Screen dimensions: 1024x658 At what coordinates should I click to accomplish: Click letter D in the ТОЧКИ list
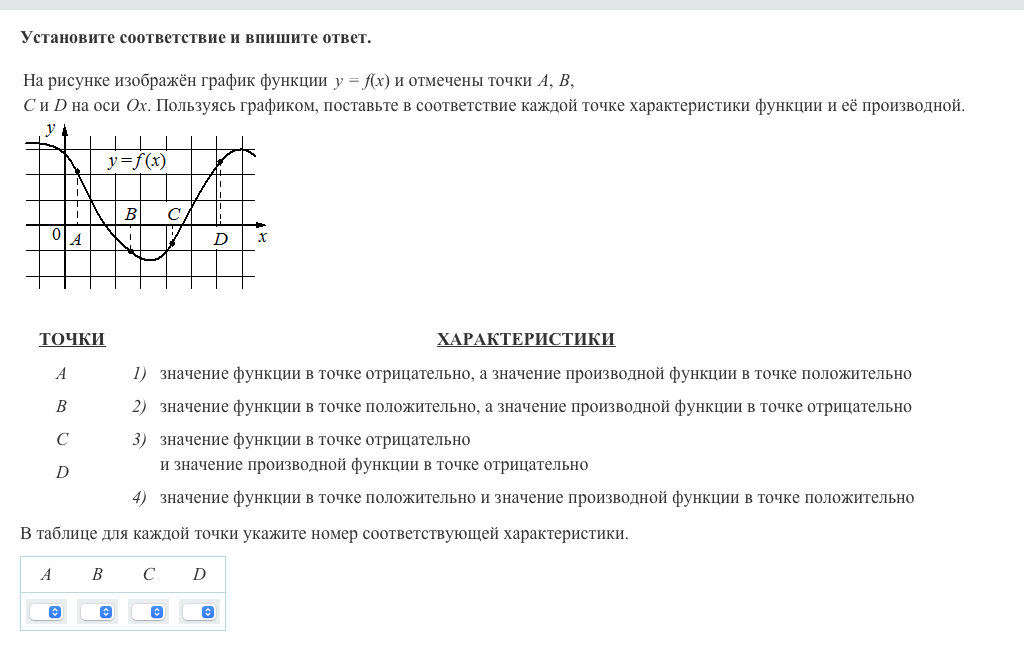(x=62, y=472)
